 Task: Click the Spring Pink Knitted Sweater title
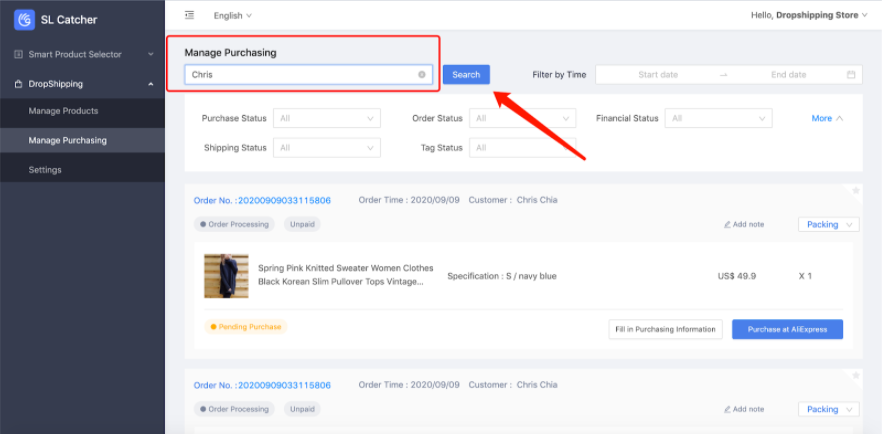pyautogui.click(x=345, y=275)
